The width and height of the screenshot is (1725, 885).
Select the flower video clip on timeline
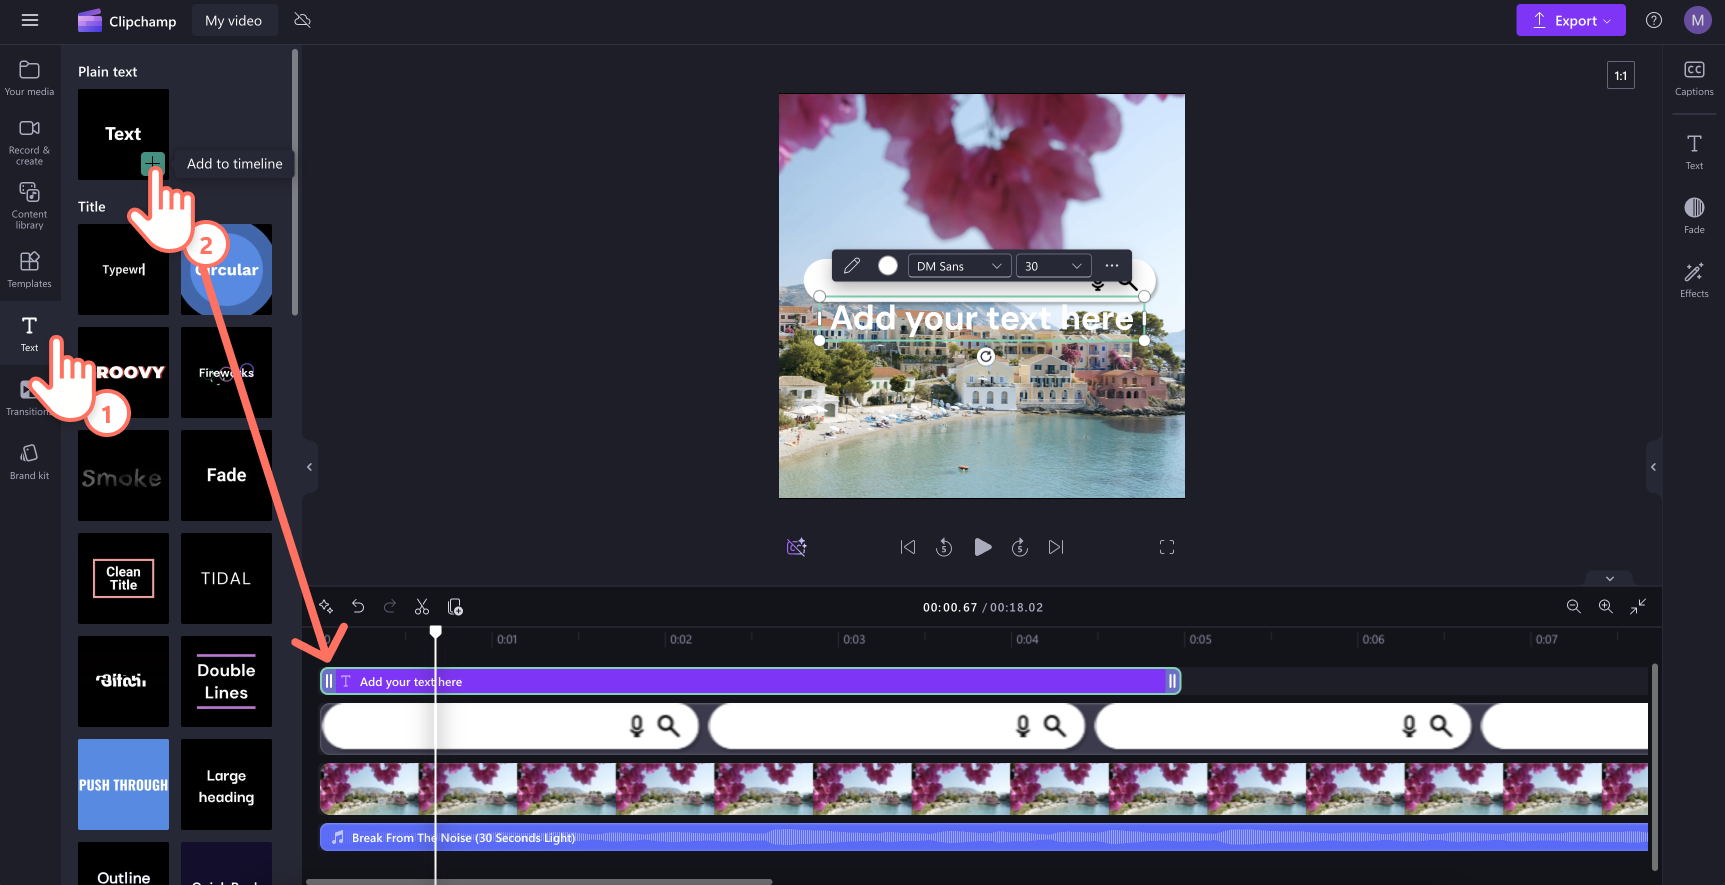point(984,788)
